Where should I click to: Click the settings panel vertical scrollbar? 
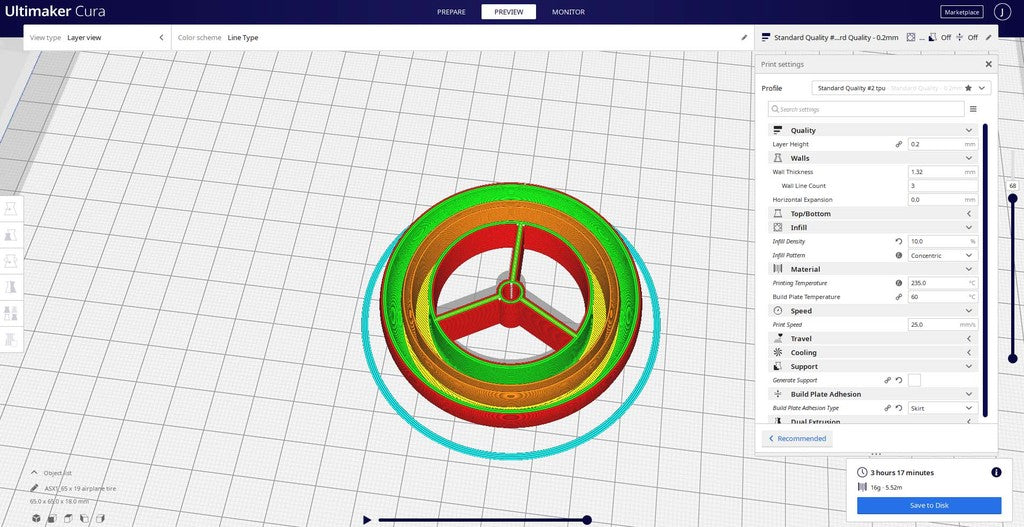985,270
